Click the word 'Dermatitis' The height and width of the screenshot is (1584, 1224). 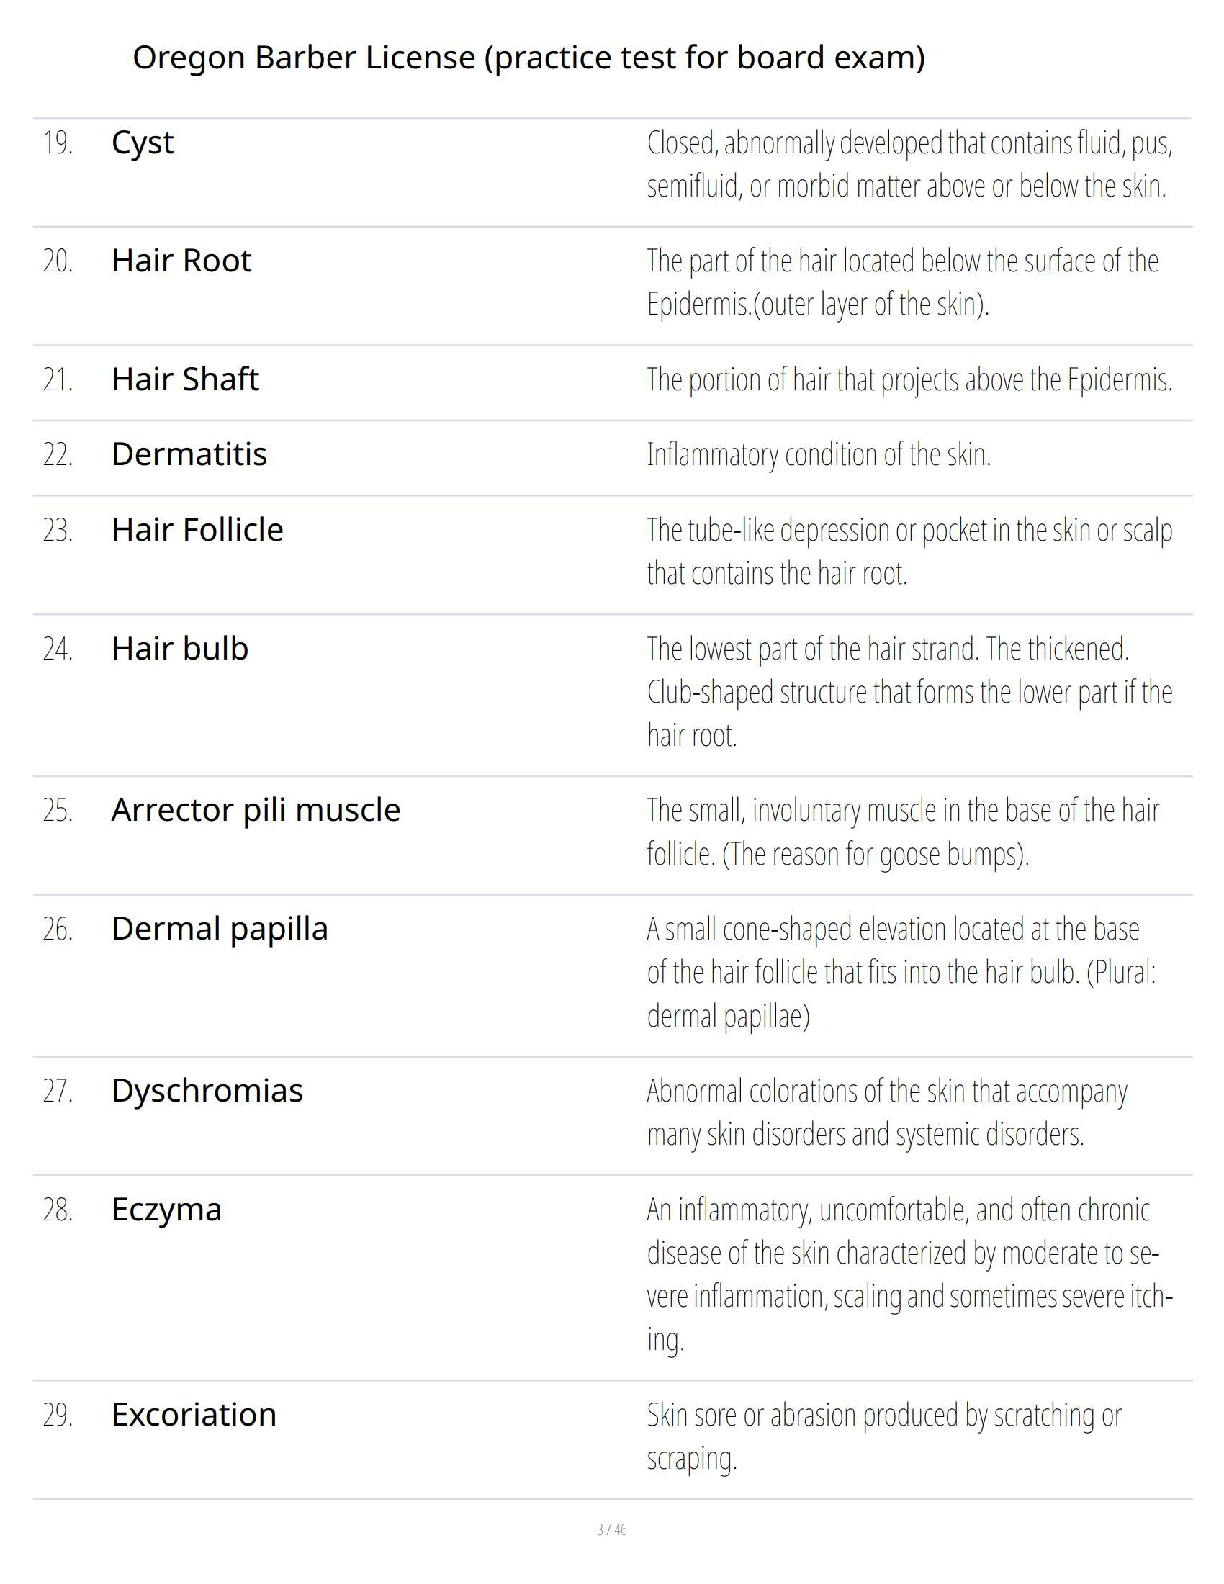click(x=189, y=455)
